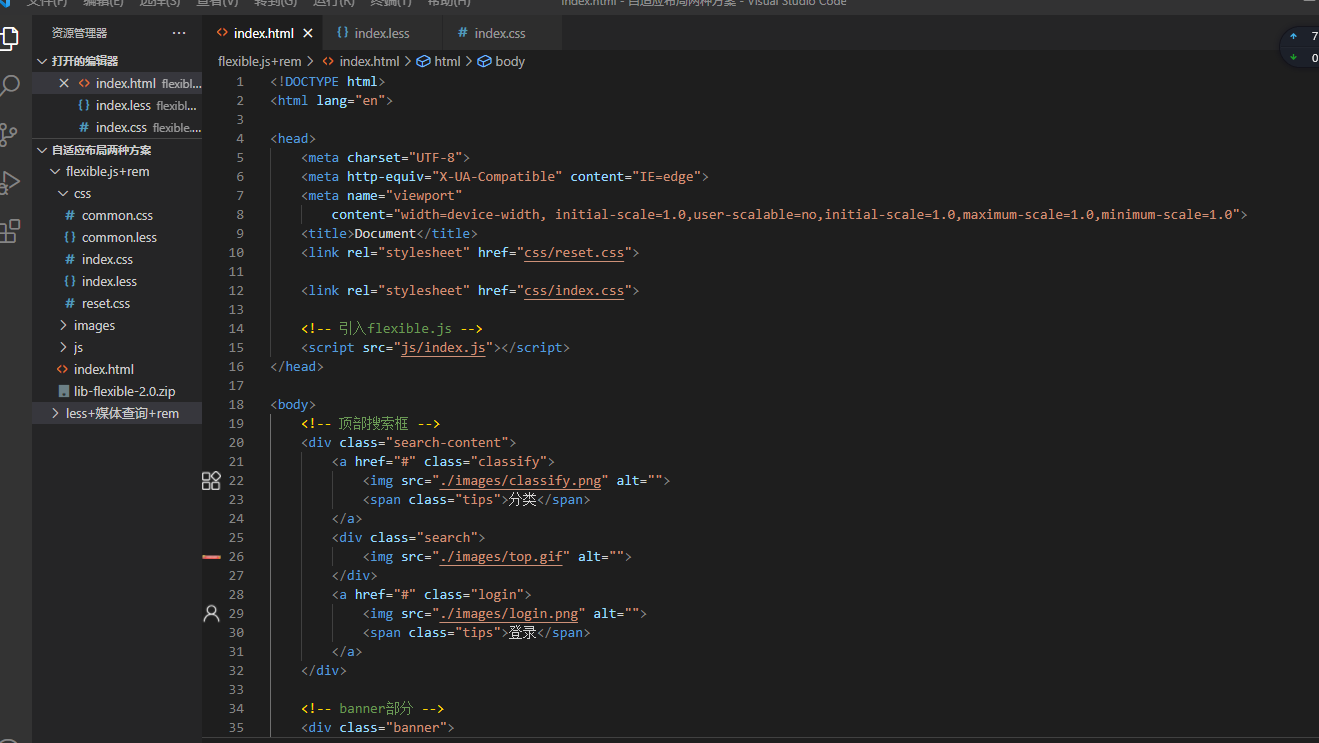The image size is (1319, 743).
Task: Open common.css in the css folder
Action: [117, 216]
